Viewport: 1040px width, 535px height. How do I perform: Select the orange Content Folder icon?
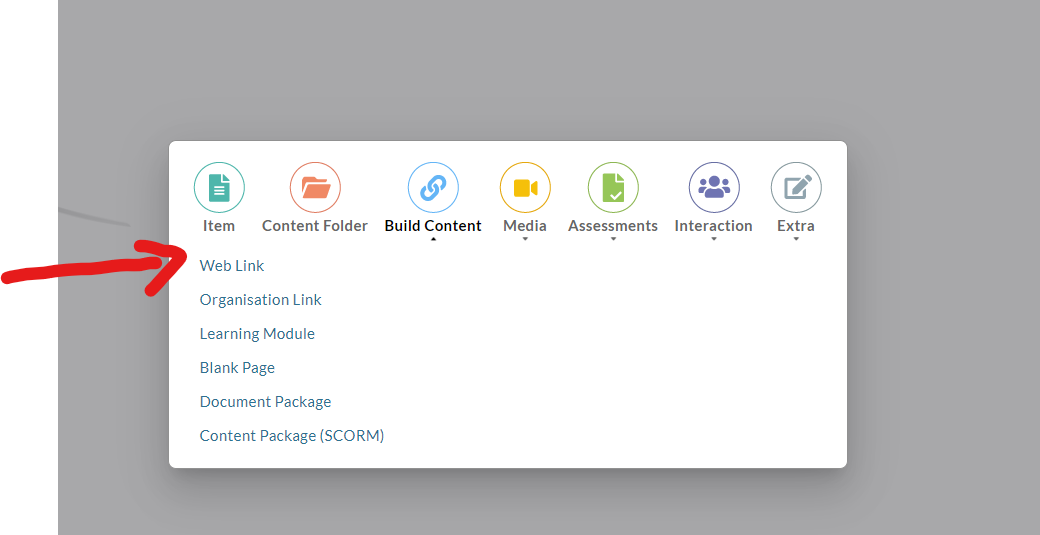pos(315,188)
